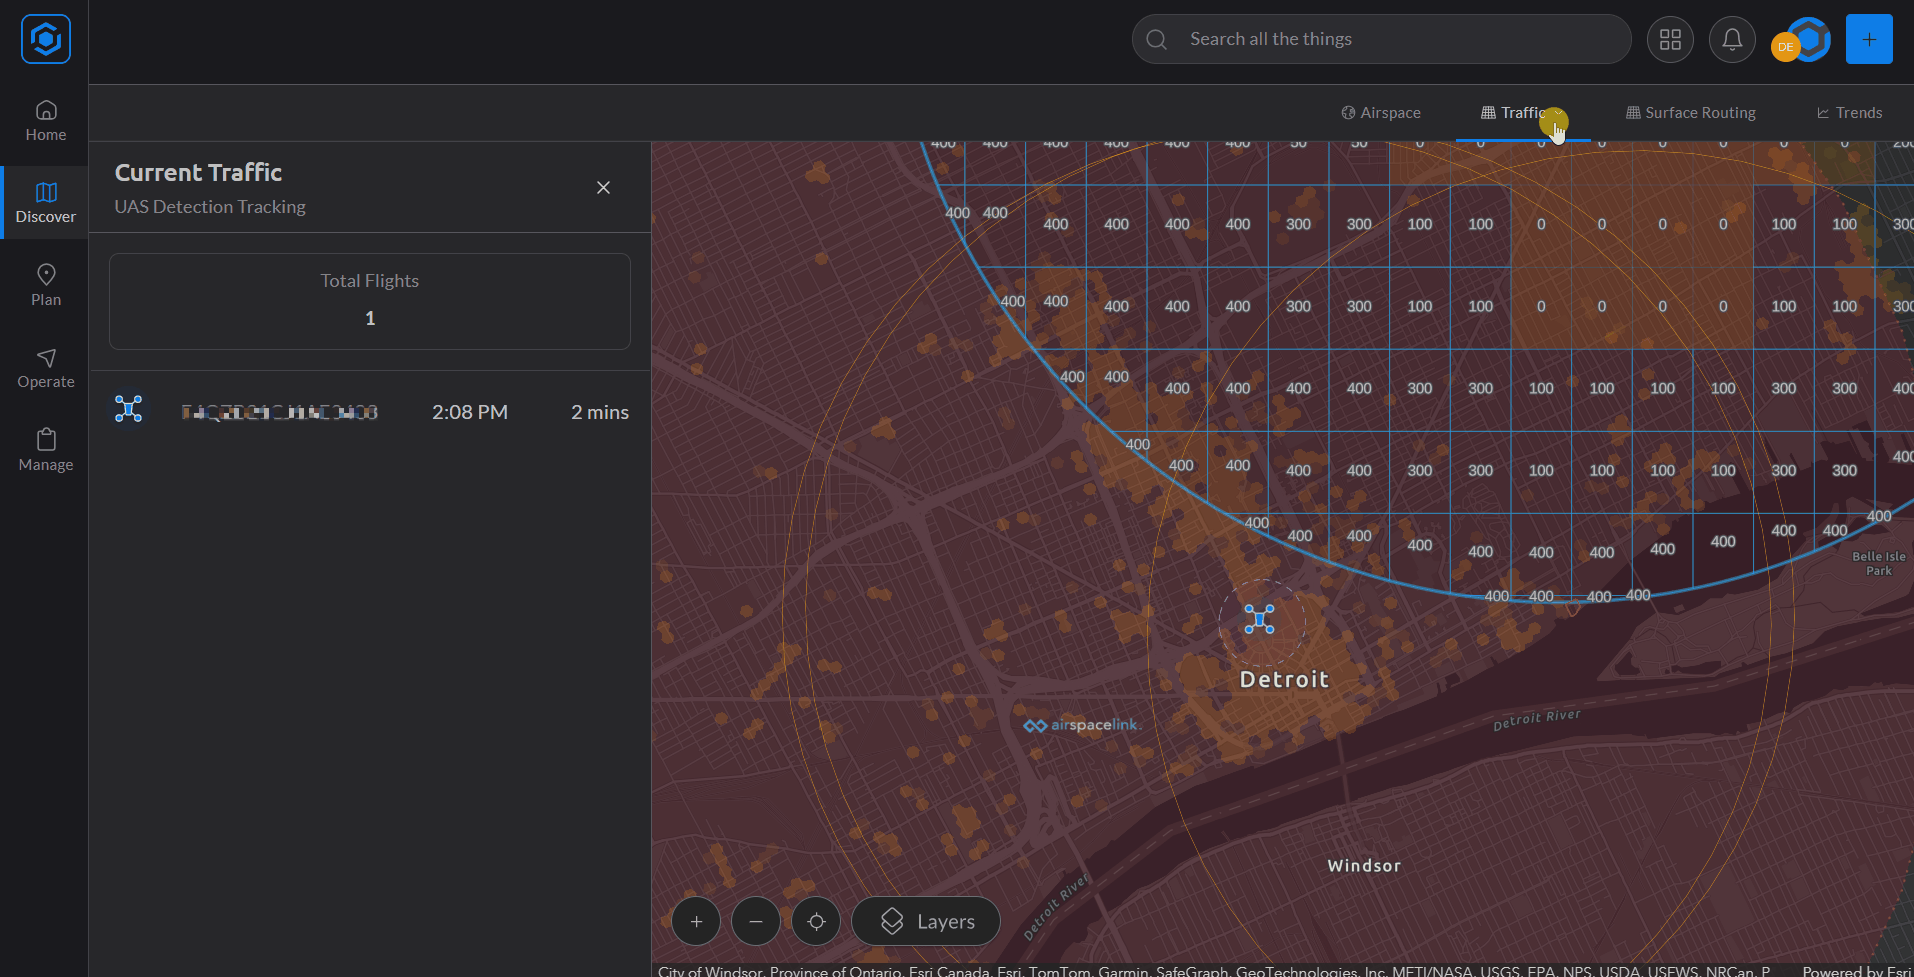Go to Home in sidebar
Screen dimensions: 1914x977
[46, 121]
